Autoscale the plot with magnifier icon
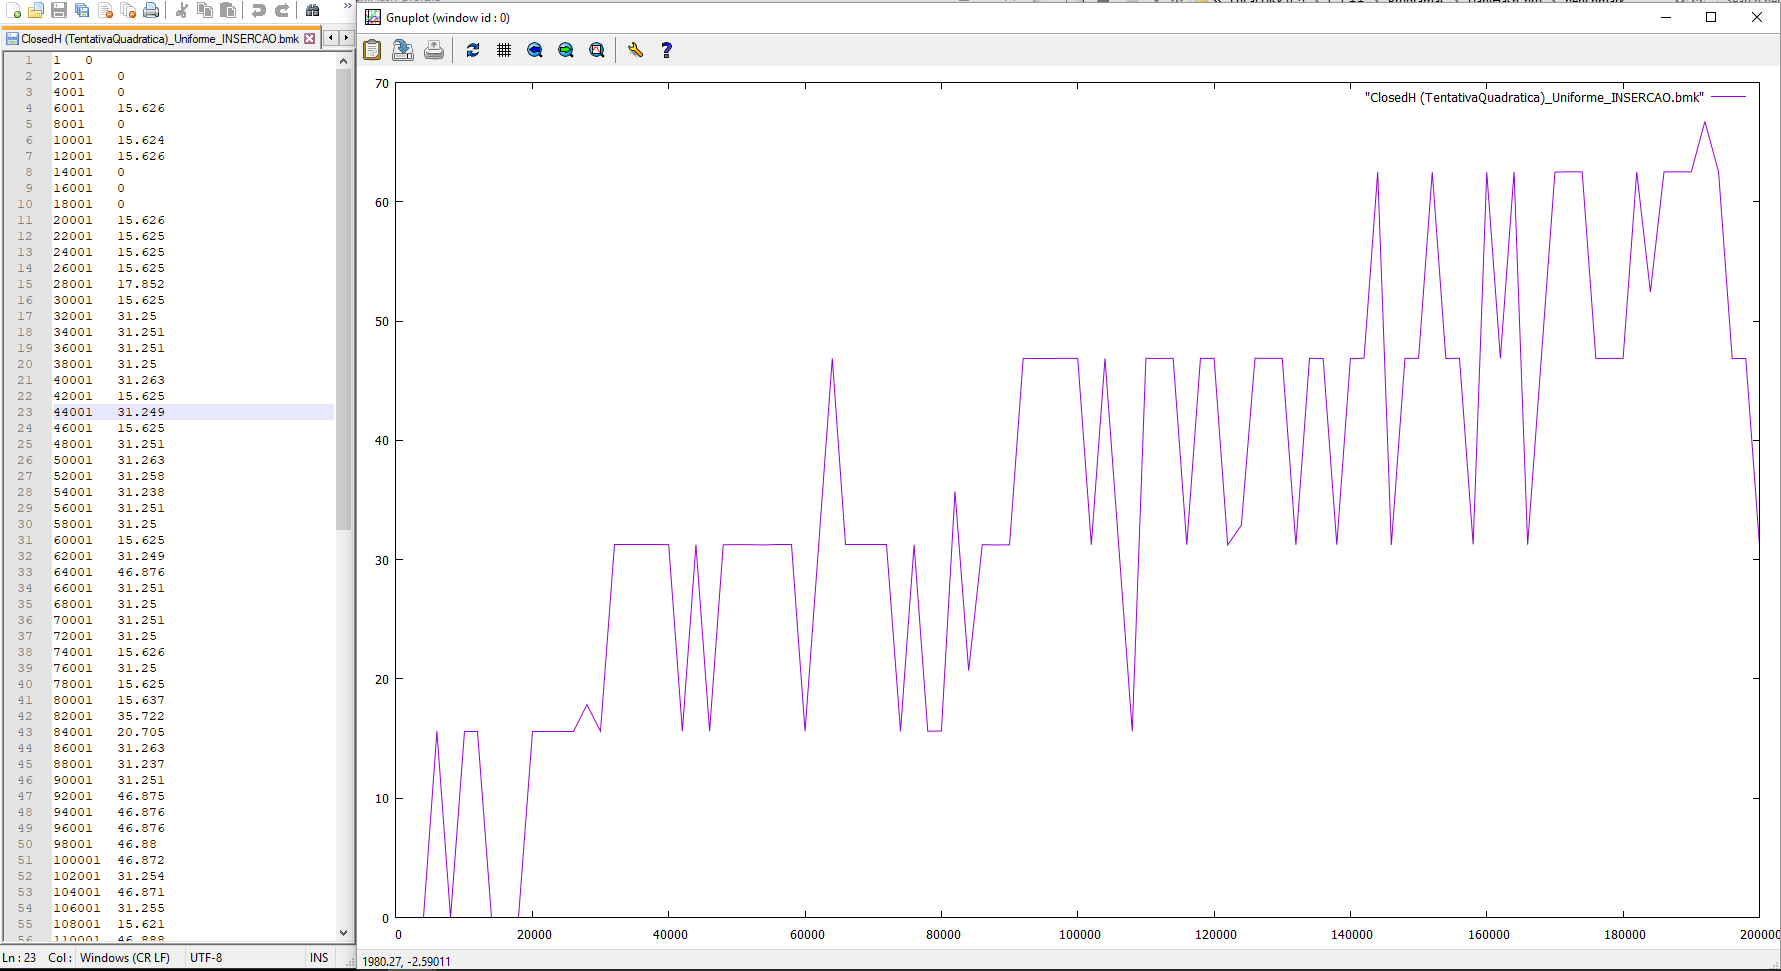The height and width of the screenshot is (971, 1781). (597, 50)
